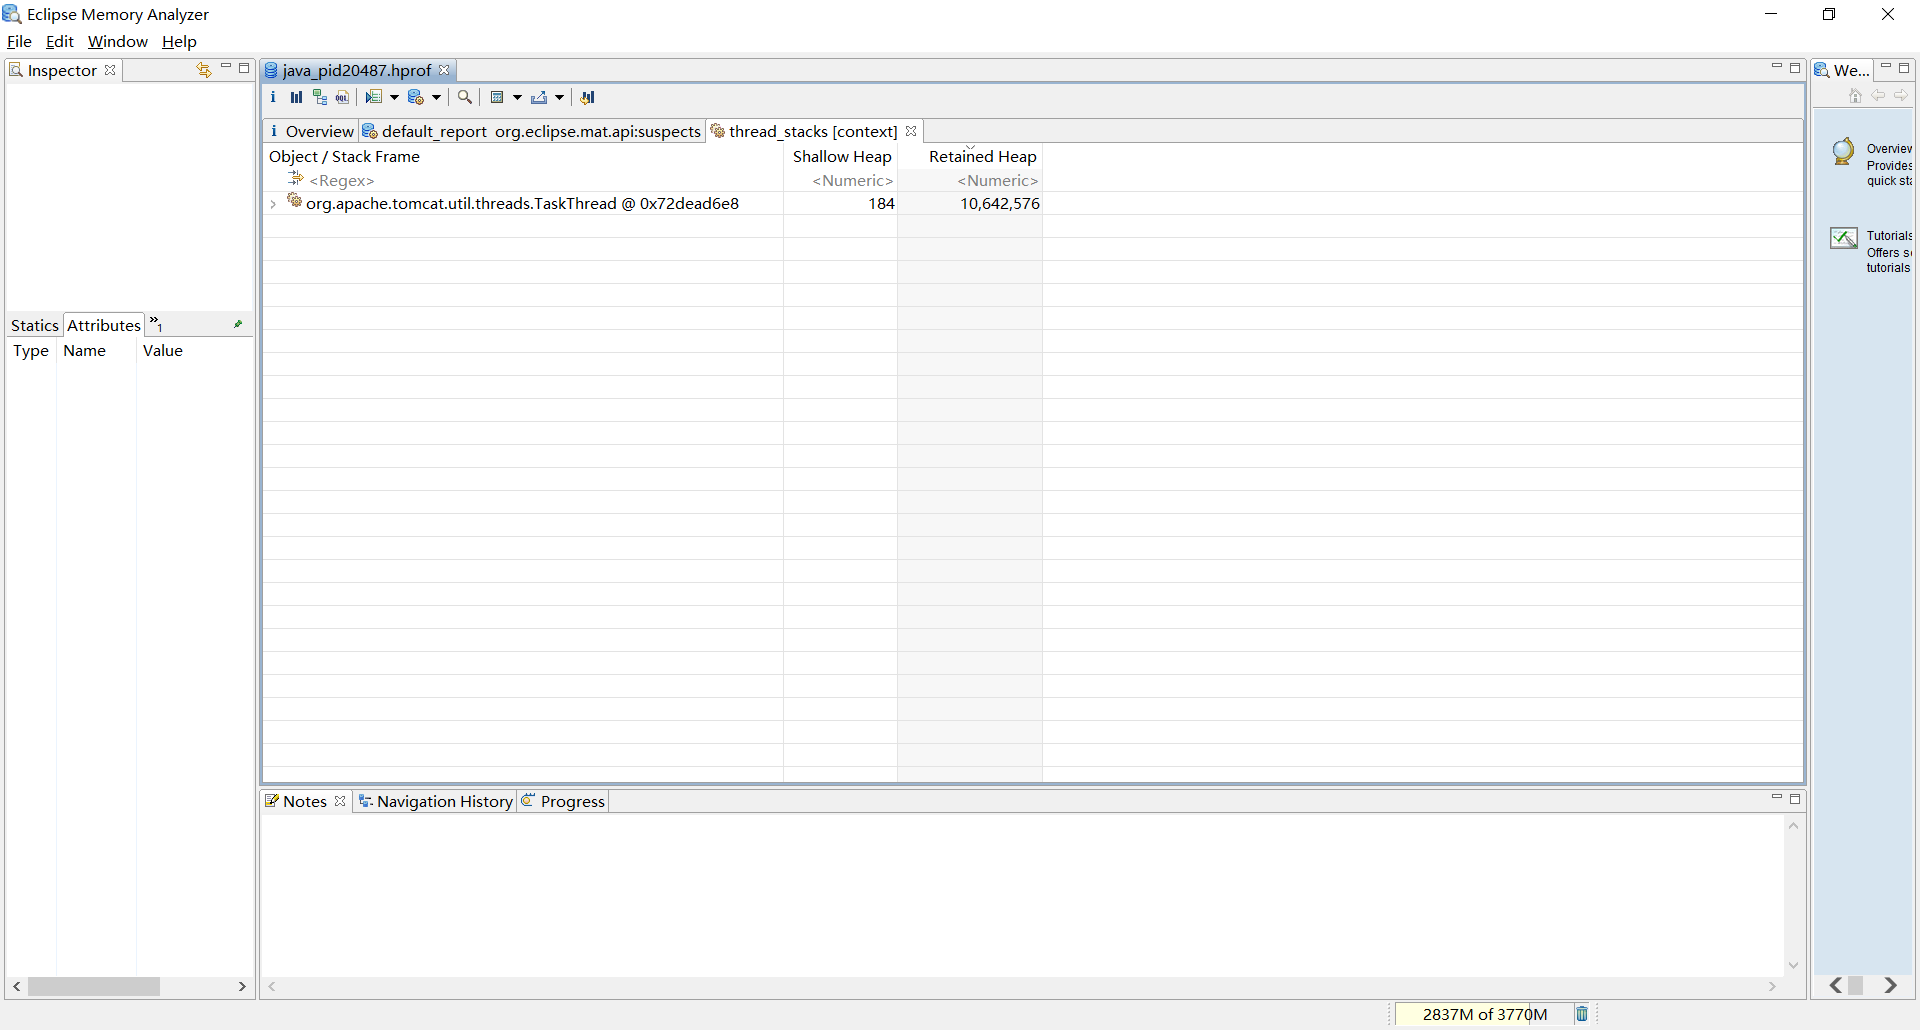
Task: Open the retained size calculation dropdown arrow
Action: (x=517, y=97)
